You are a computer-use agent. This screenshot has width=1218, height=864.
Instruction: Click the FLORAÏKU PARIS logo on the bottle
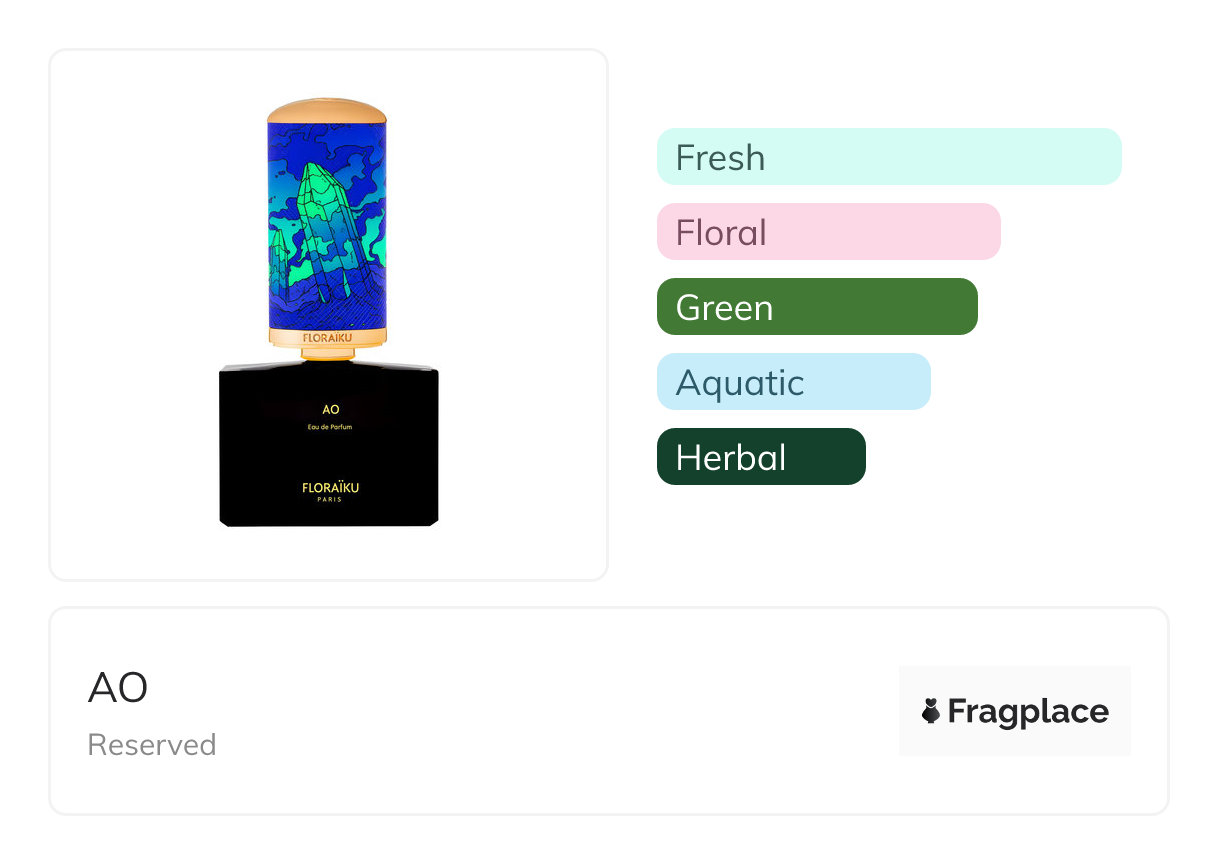coord(330,491)
